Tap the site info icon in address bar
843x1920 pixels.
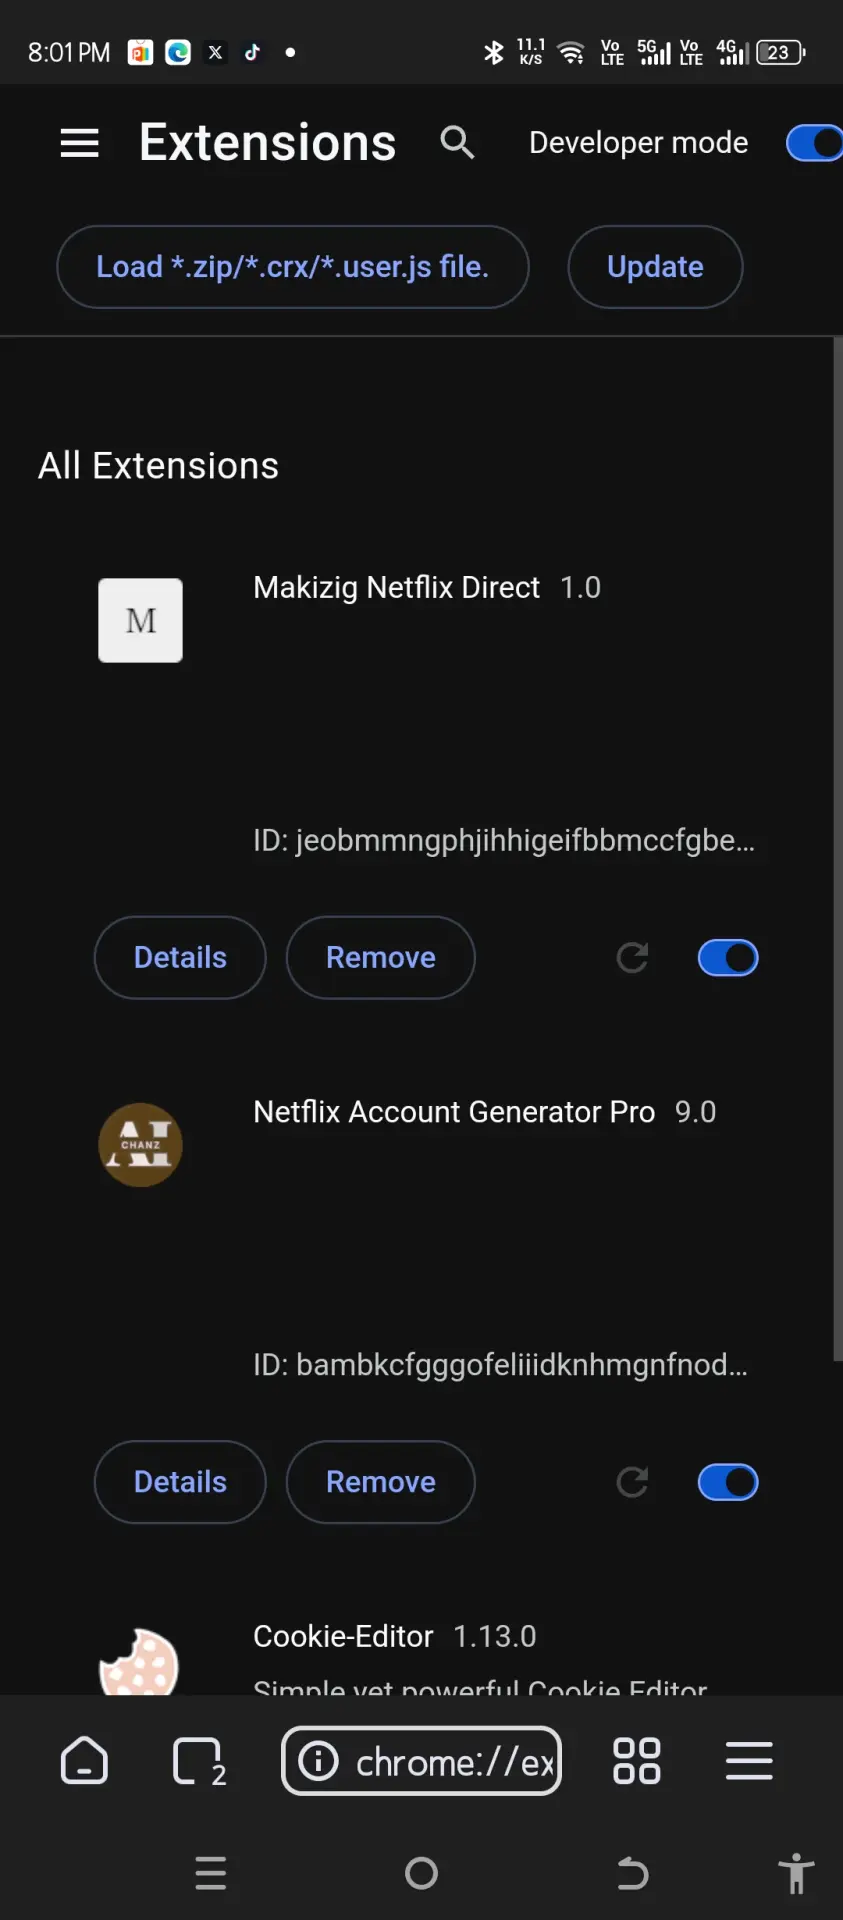319,1760
